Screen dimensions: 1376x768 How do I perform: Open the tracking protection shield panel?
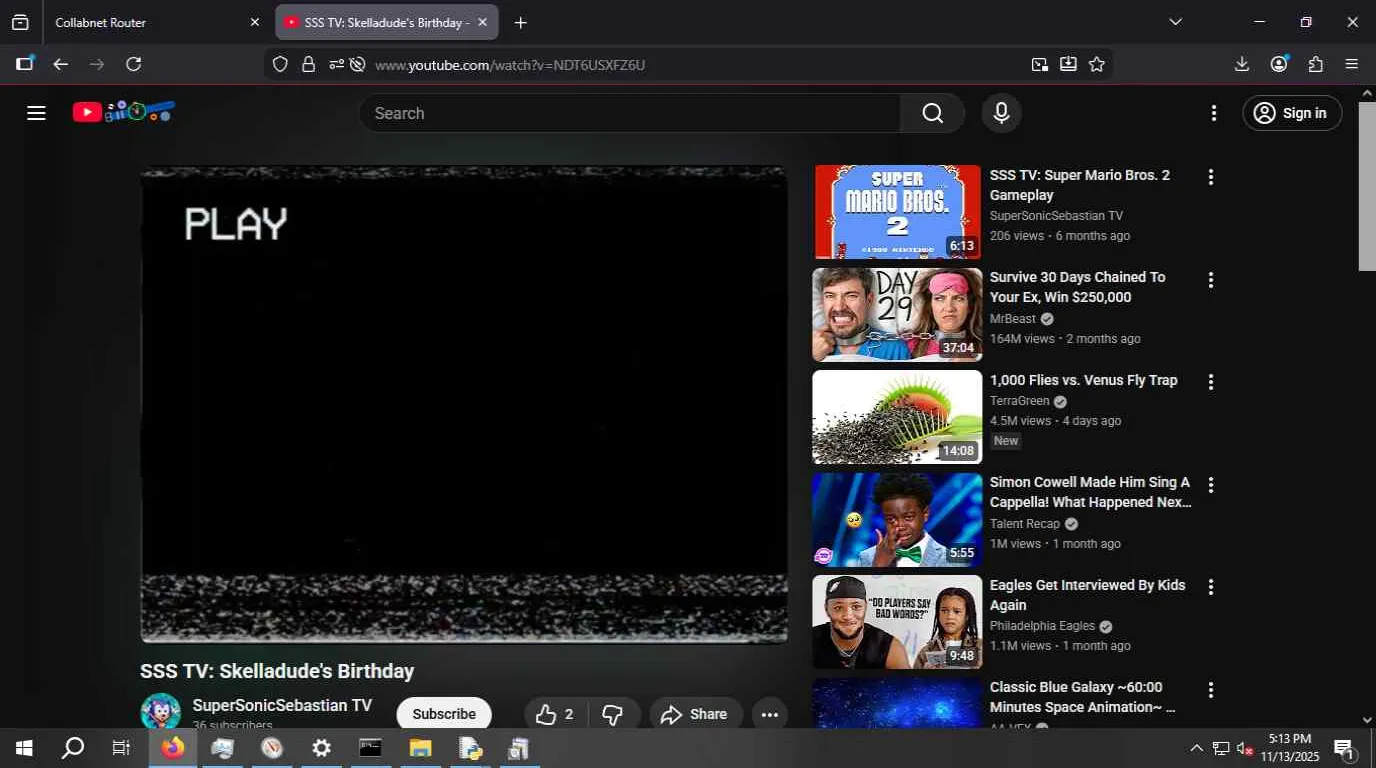pos(280,64)
